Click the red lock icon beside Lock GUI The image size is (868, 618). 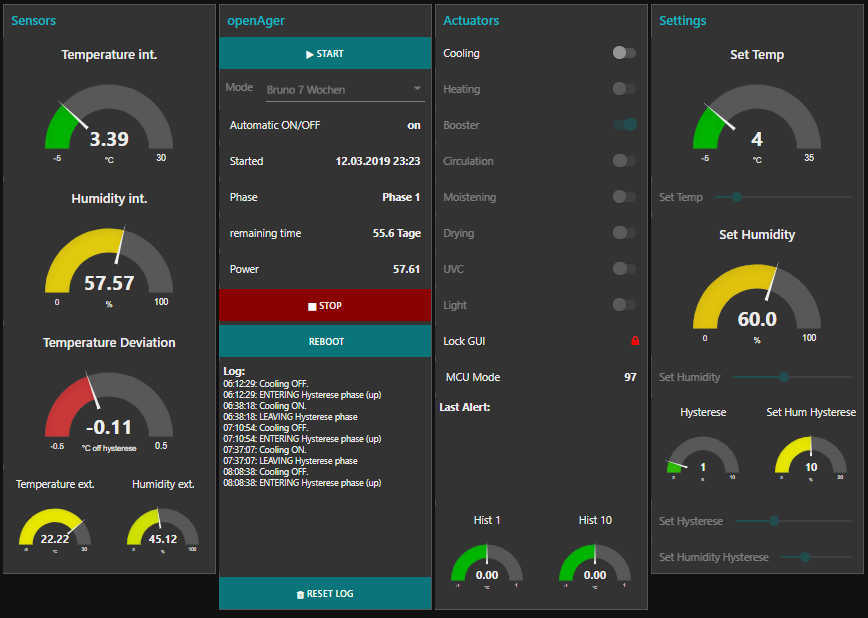pyautogui.click(x=635, y=341)
